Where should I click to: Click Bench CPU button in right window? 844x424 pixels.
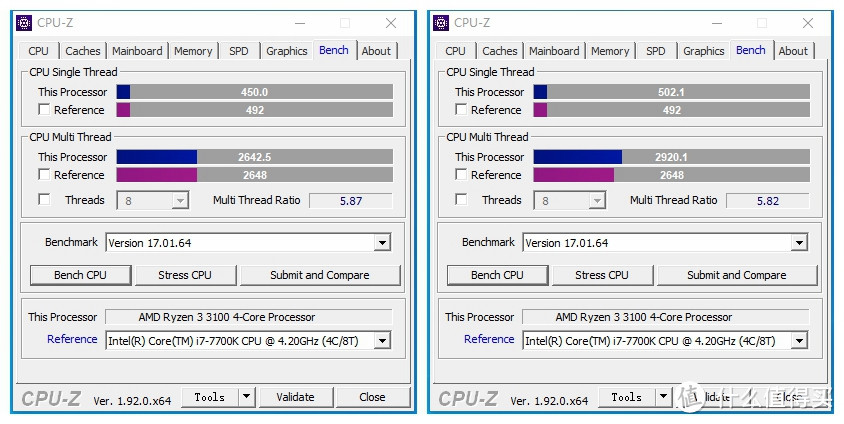497,275
